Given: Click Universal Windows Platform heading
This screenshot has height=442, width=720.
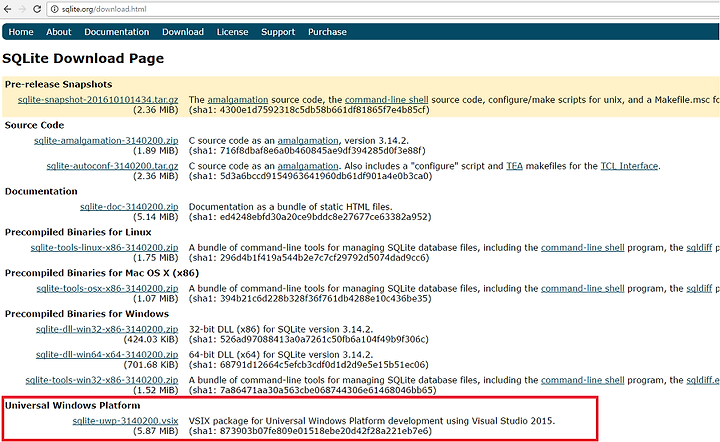Looking at the screenshot, I should [x=73, y=406].
